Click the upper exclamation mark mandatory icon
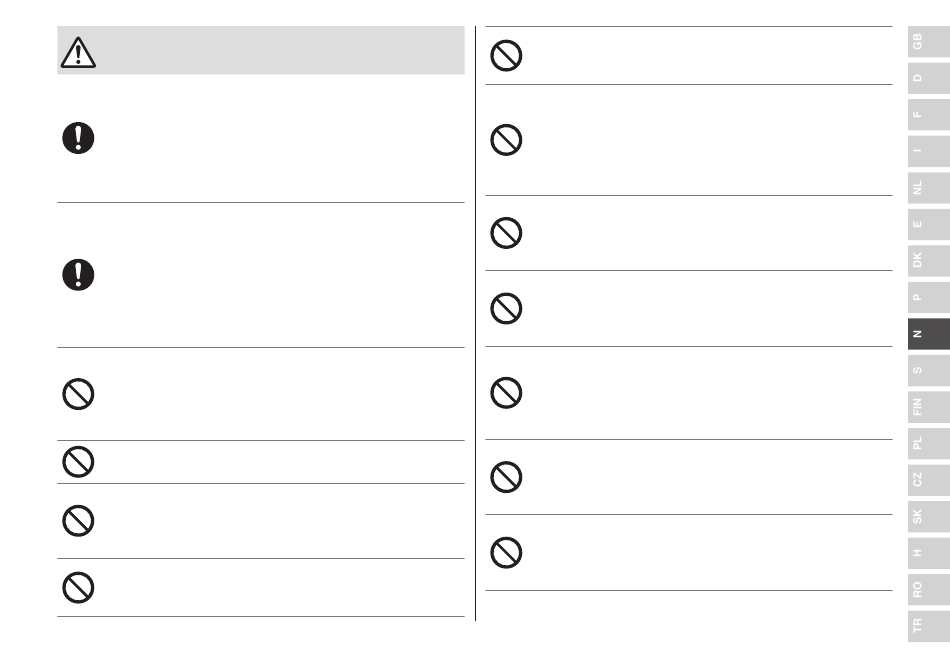This screenshot has width=950, height=668. pos(78,137)
